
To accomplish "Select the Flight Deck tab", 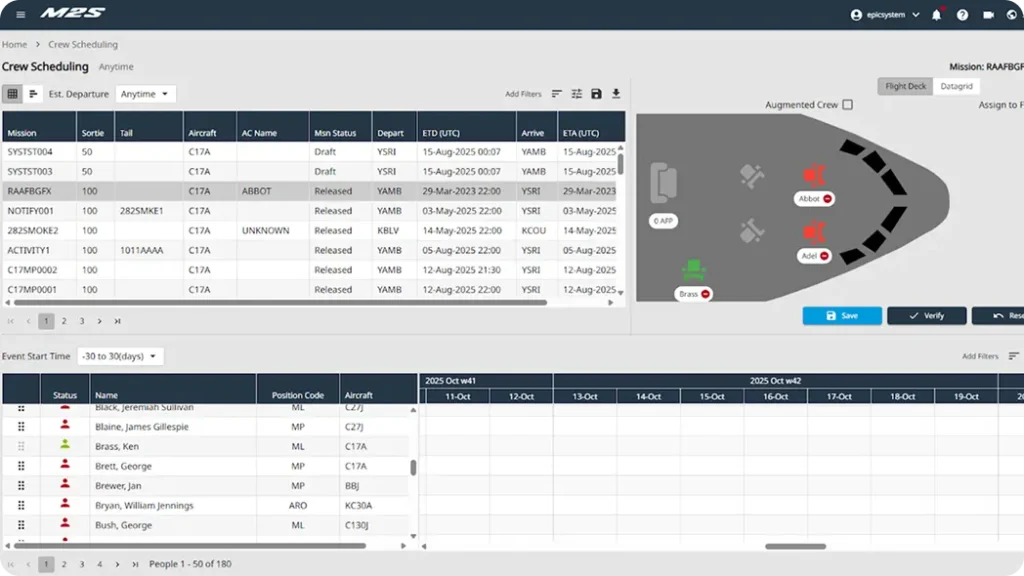I will click(x=906, y=86).
